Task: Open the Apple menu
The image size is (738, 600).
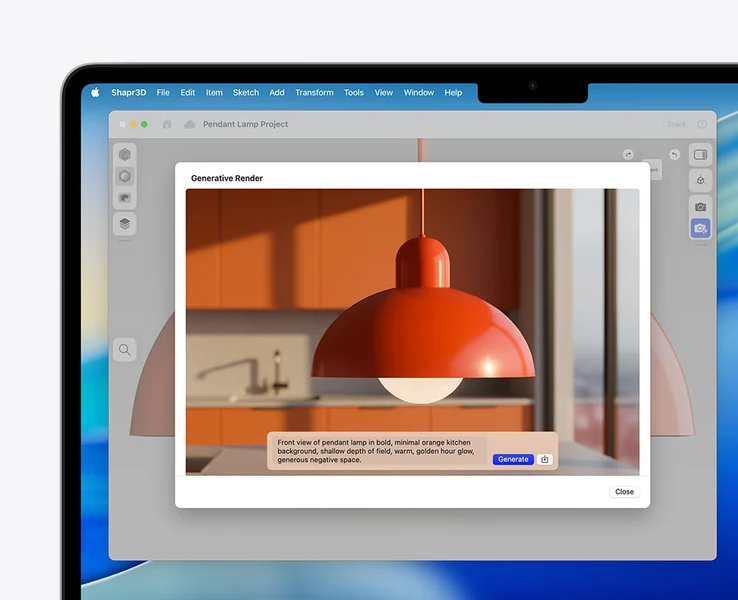Action: 95,92
